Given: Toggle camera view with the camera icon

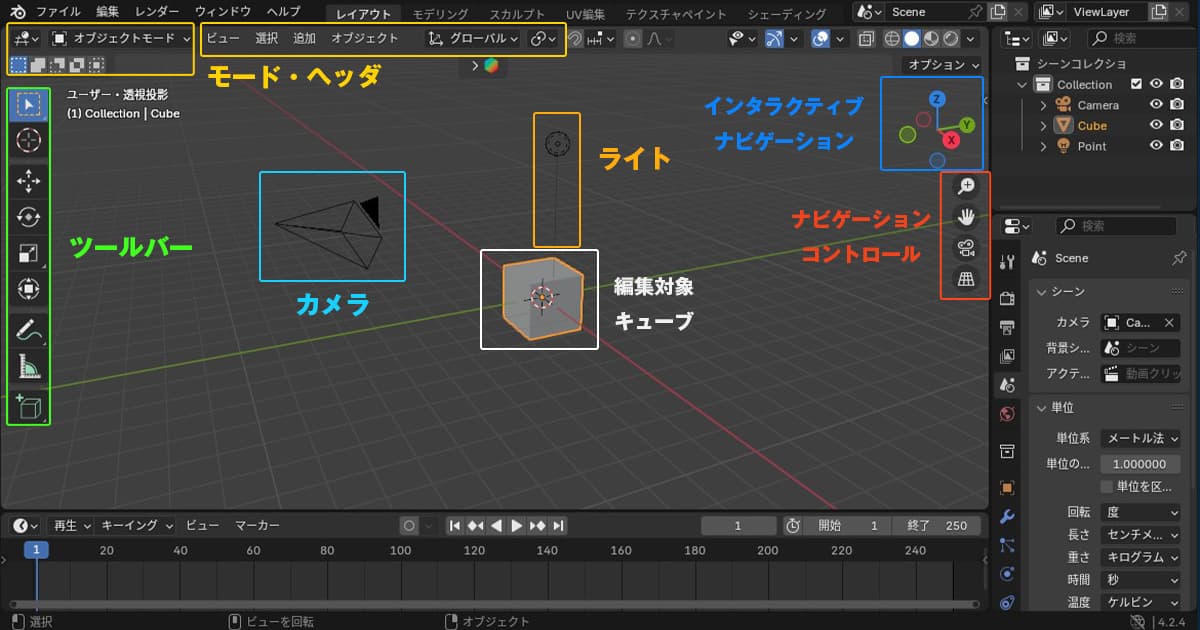Looking at the screenshot, I should (x=966, y=248).
